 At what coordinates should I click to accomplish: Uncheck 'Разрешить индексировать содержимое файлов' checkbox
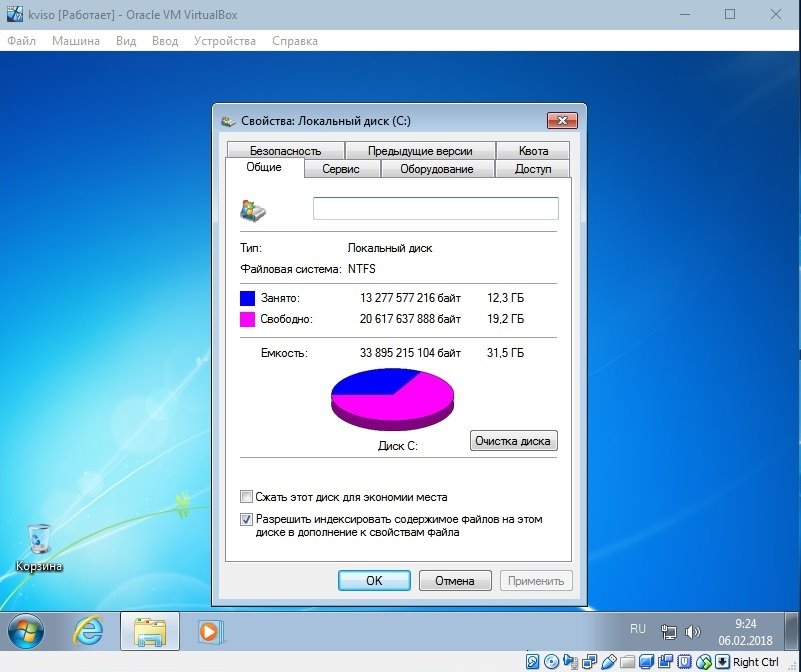246,519
